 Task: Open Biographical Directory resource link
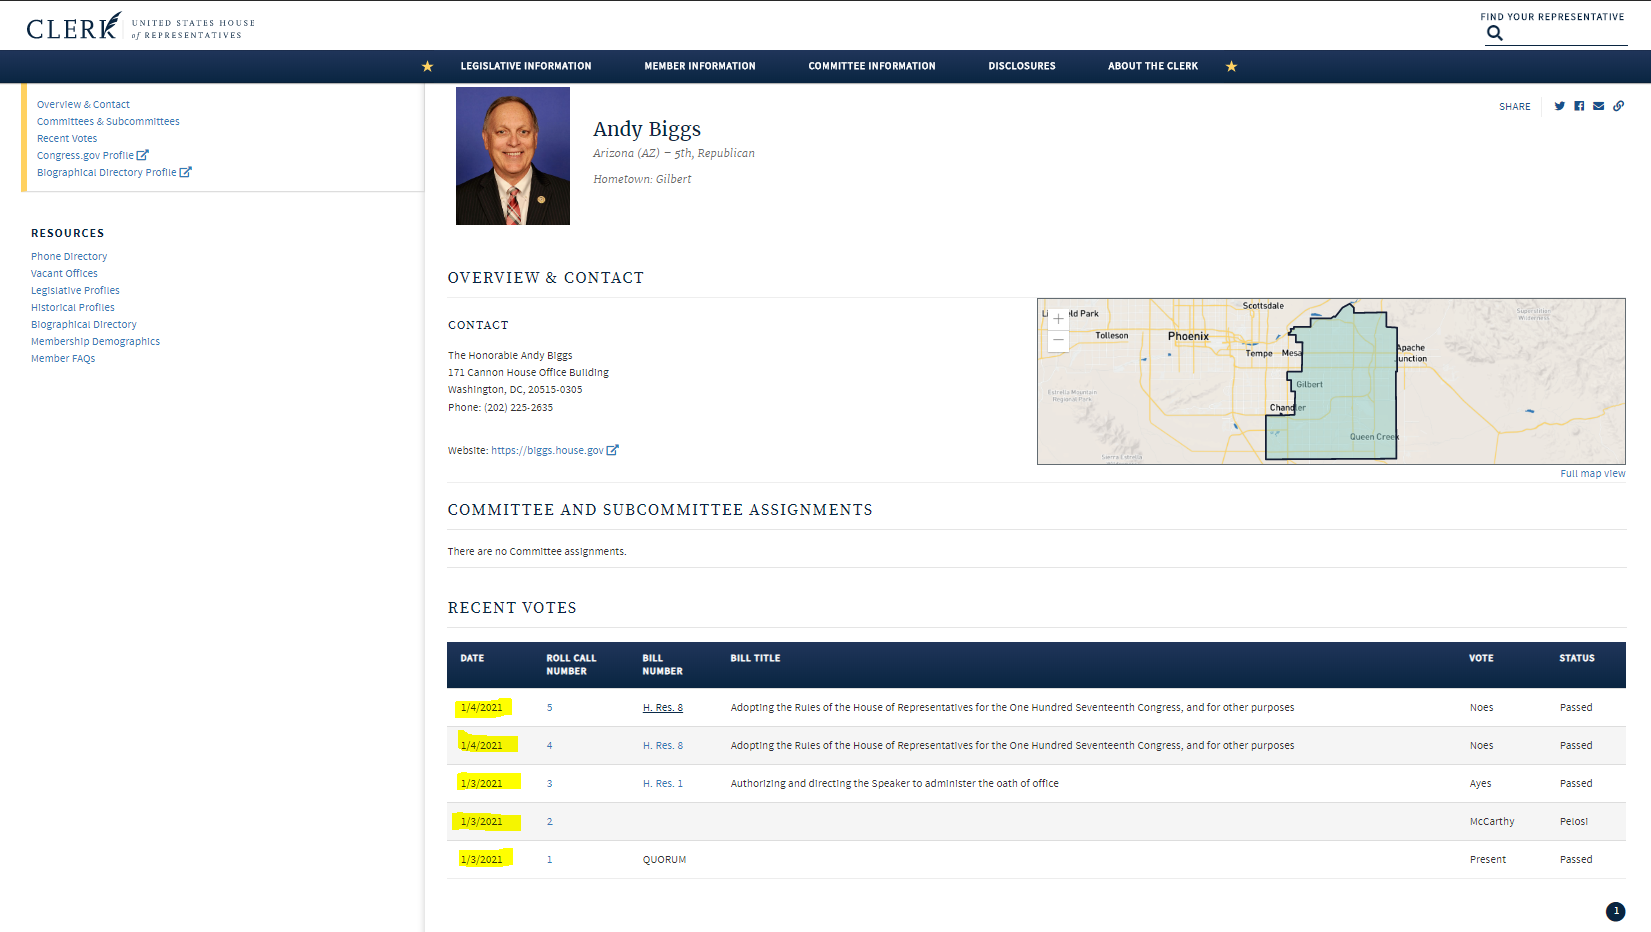pos(84,324)
